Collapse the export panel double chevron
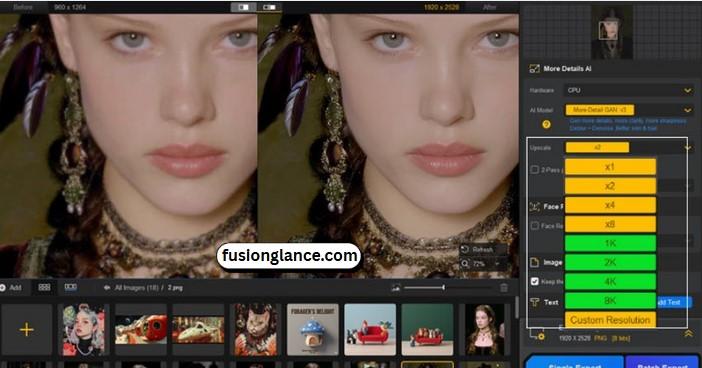This screenshot has height=368, width=702. tap(689, 334)
